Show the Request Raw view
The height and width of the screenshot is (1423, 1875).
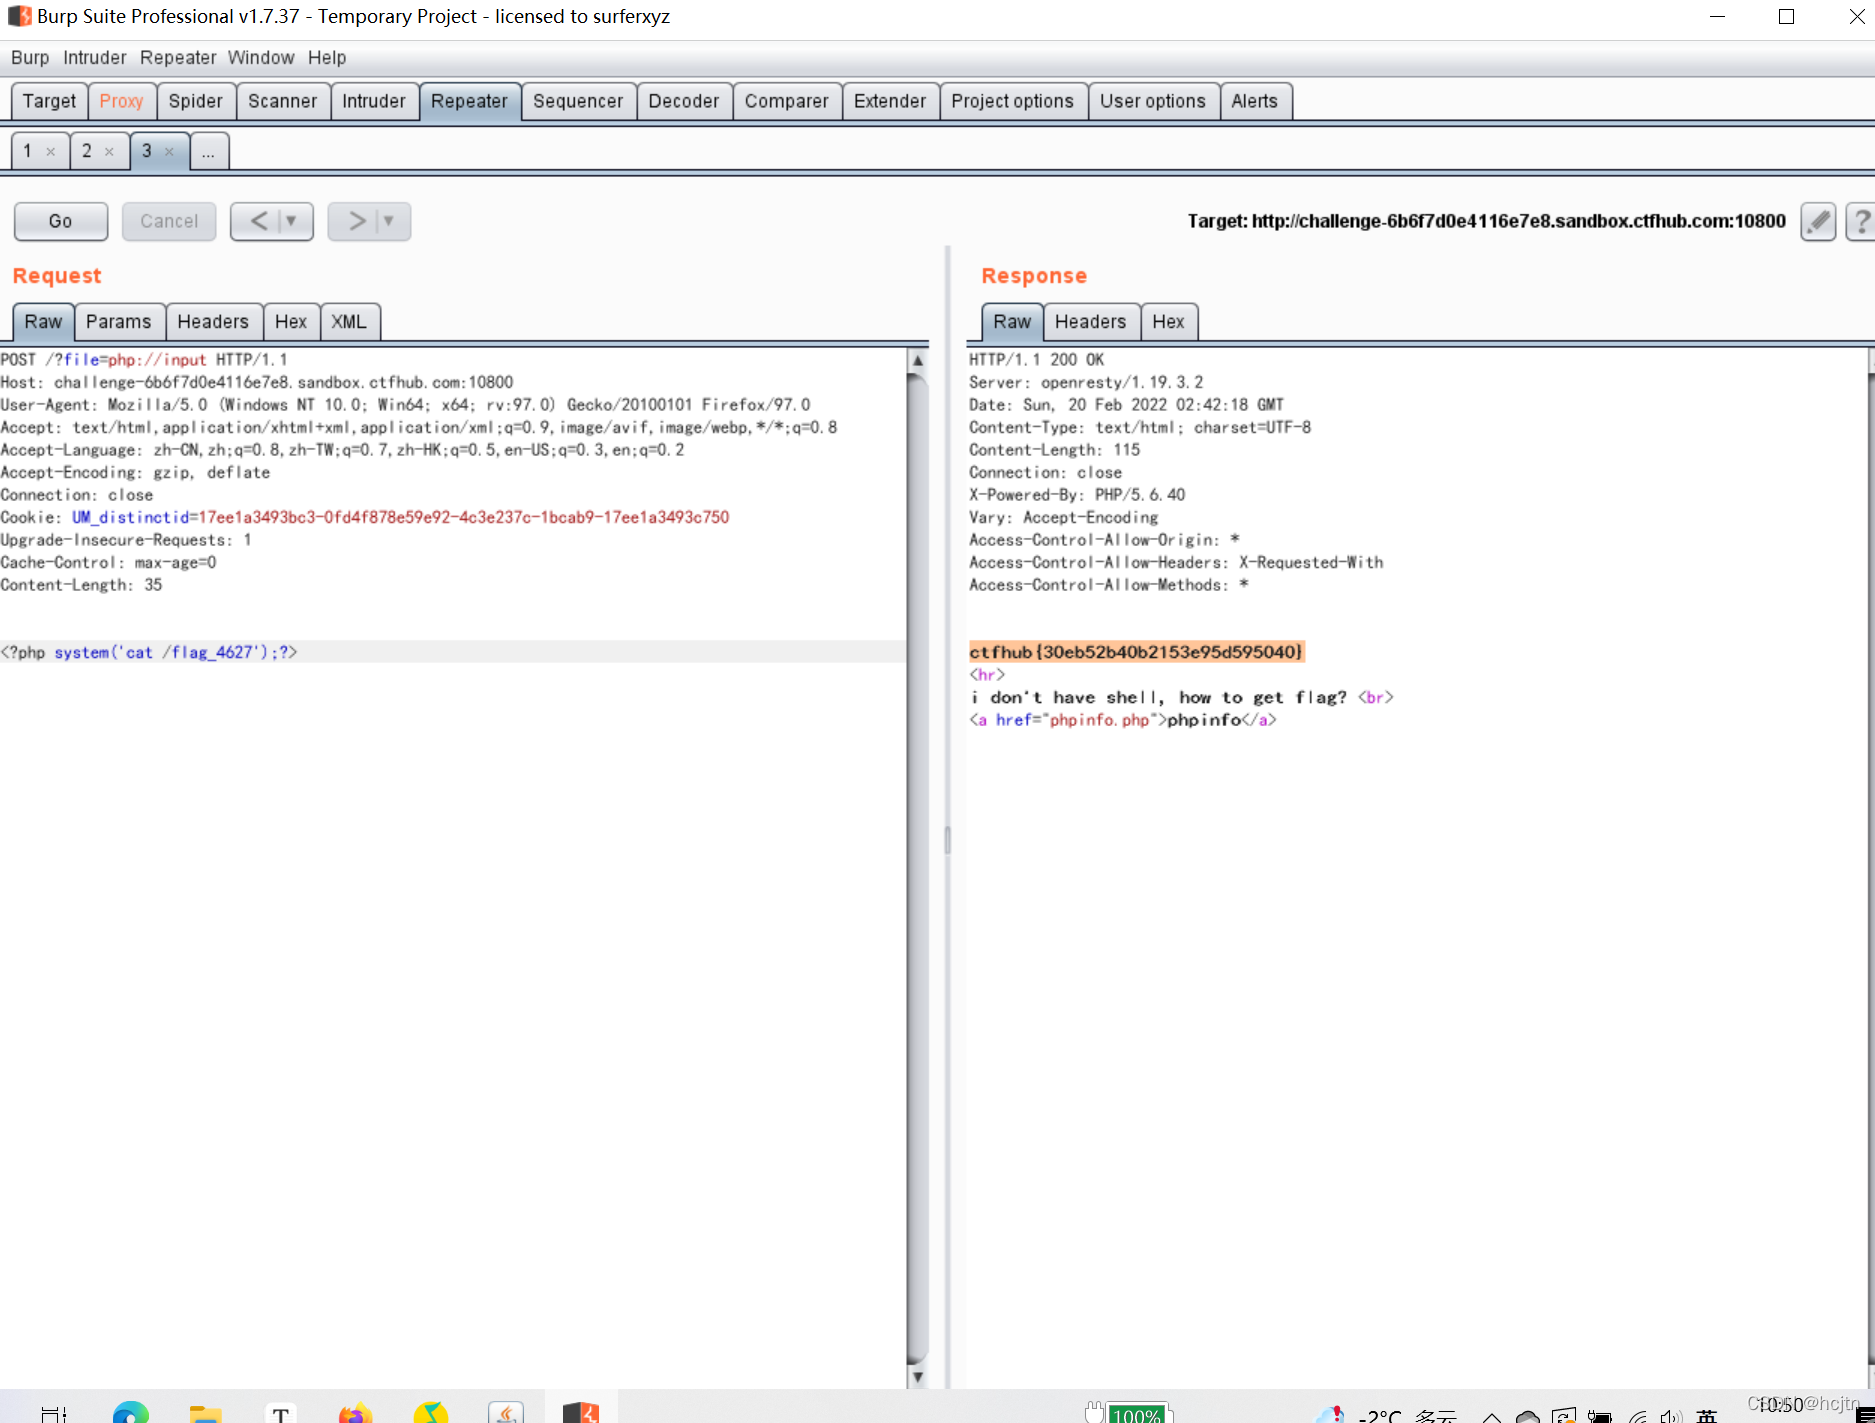pos(43,322)
